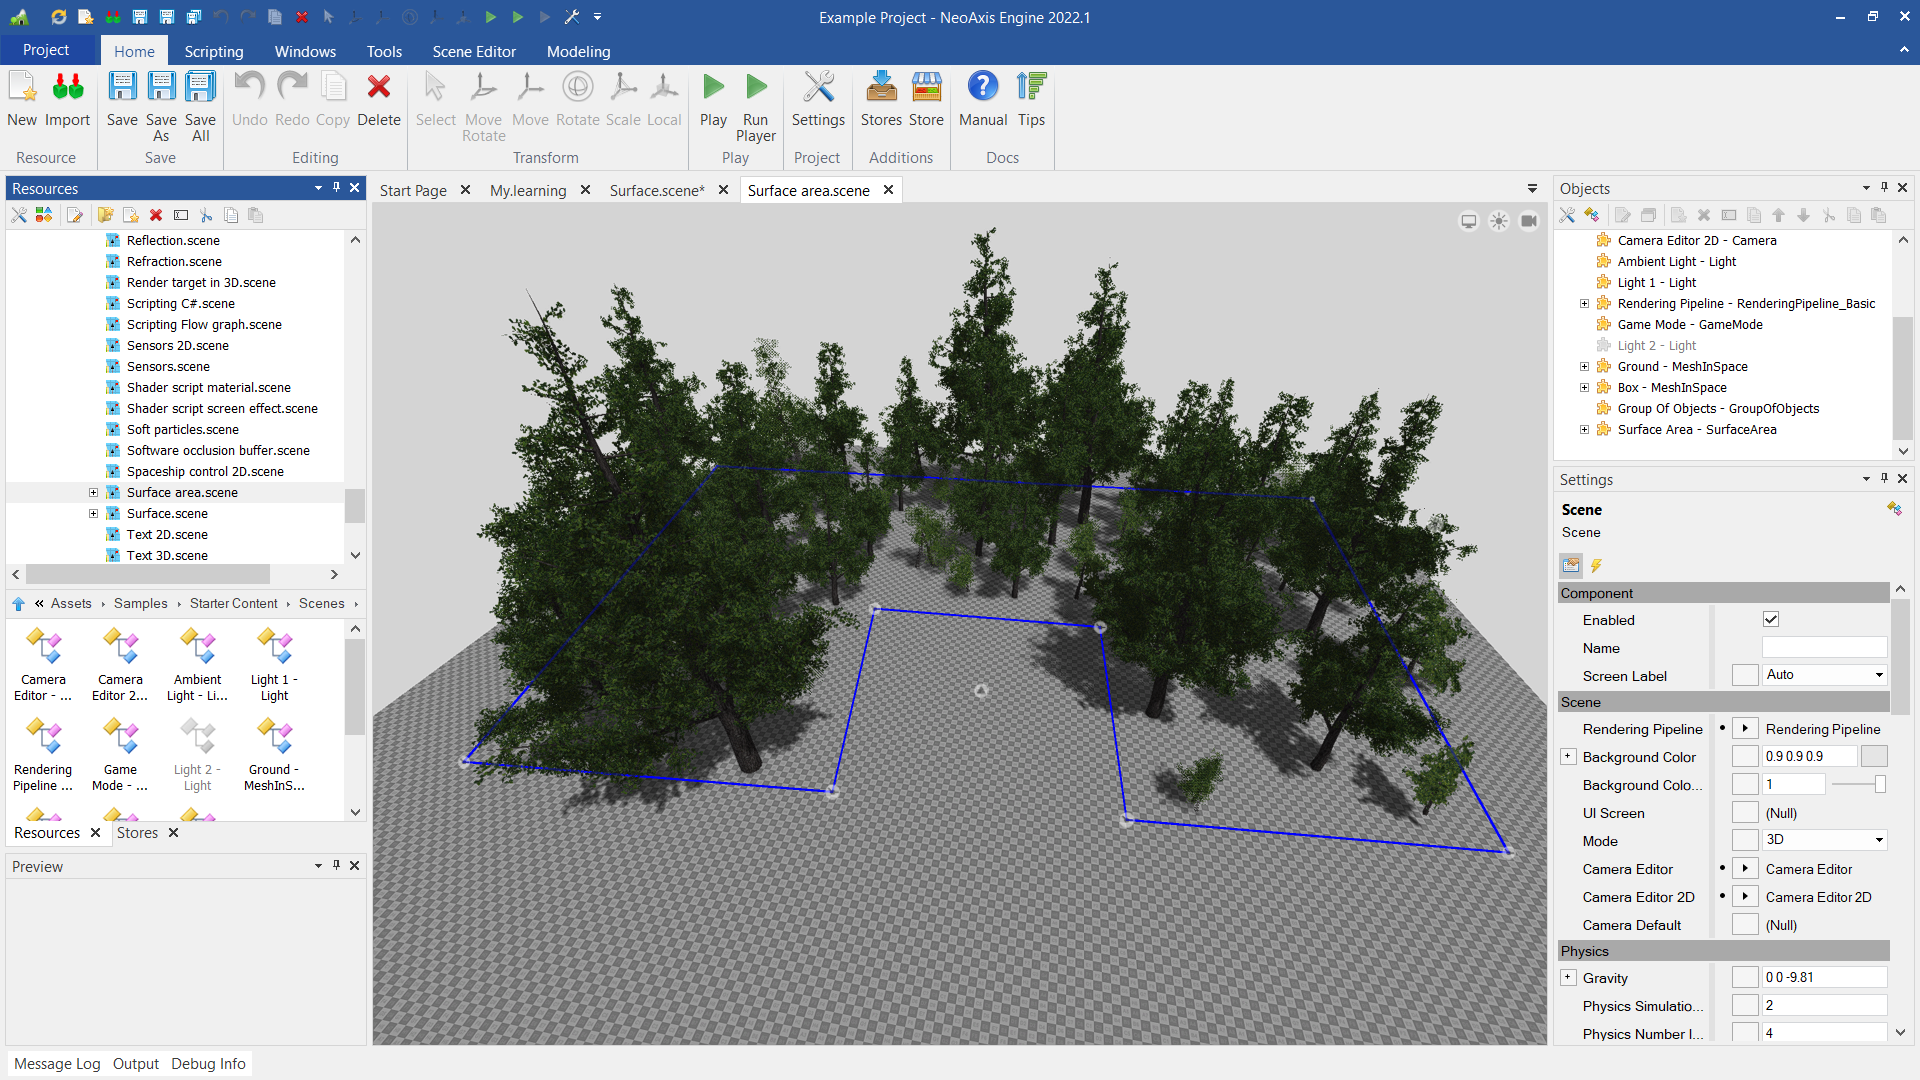This screenshot has height=1080, width=1920.
Task: Open the Mode 3D dropdown
Action: point(1824,840)
